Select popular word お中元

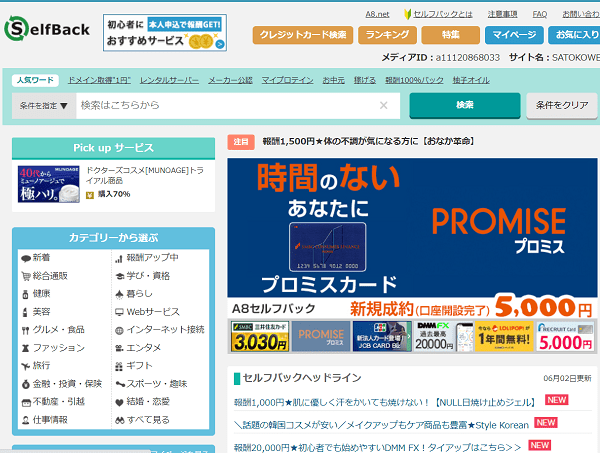coord(333,80)
